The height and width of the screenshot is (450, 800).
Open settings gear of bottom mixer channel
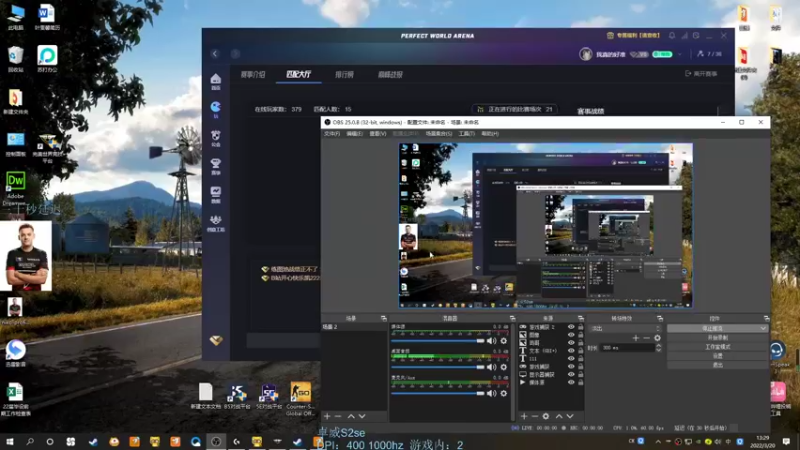pos(504,393)
